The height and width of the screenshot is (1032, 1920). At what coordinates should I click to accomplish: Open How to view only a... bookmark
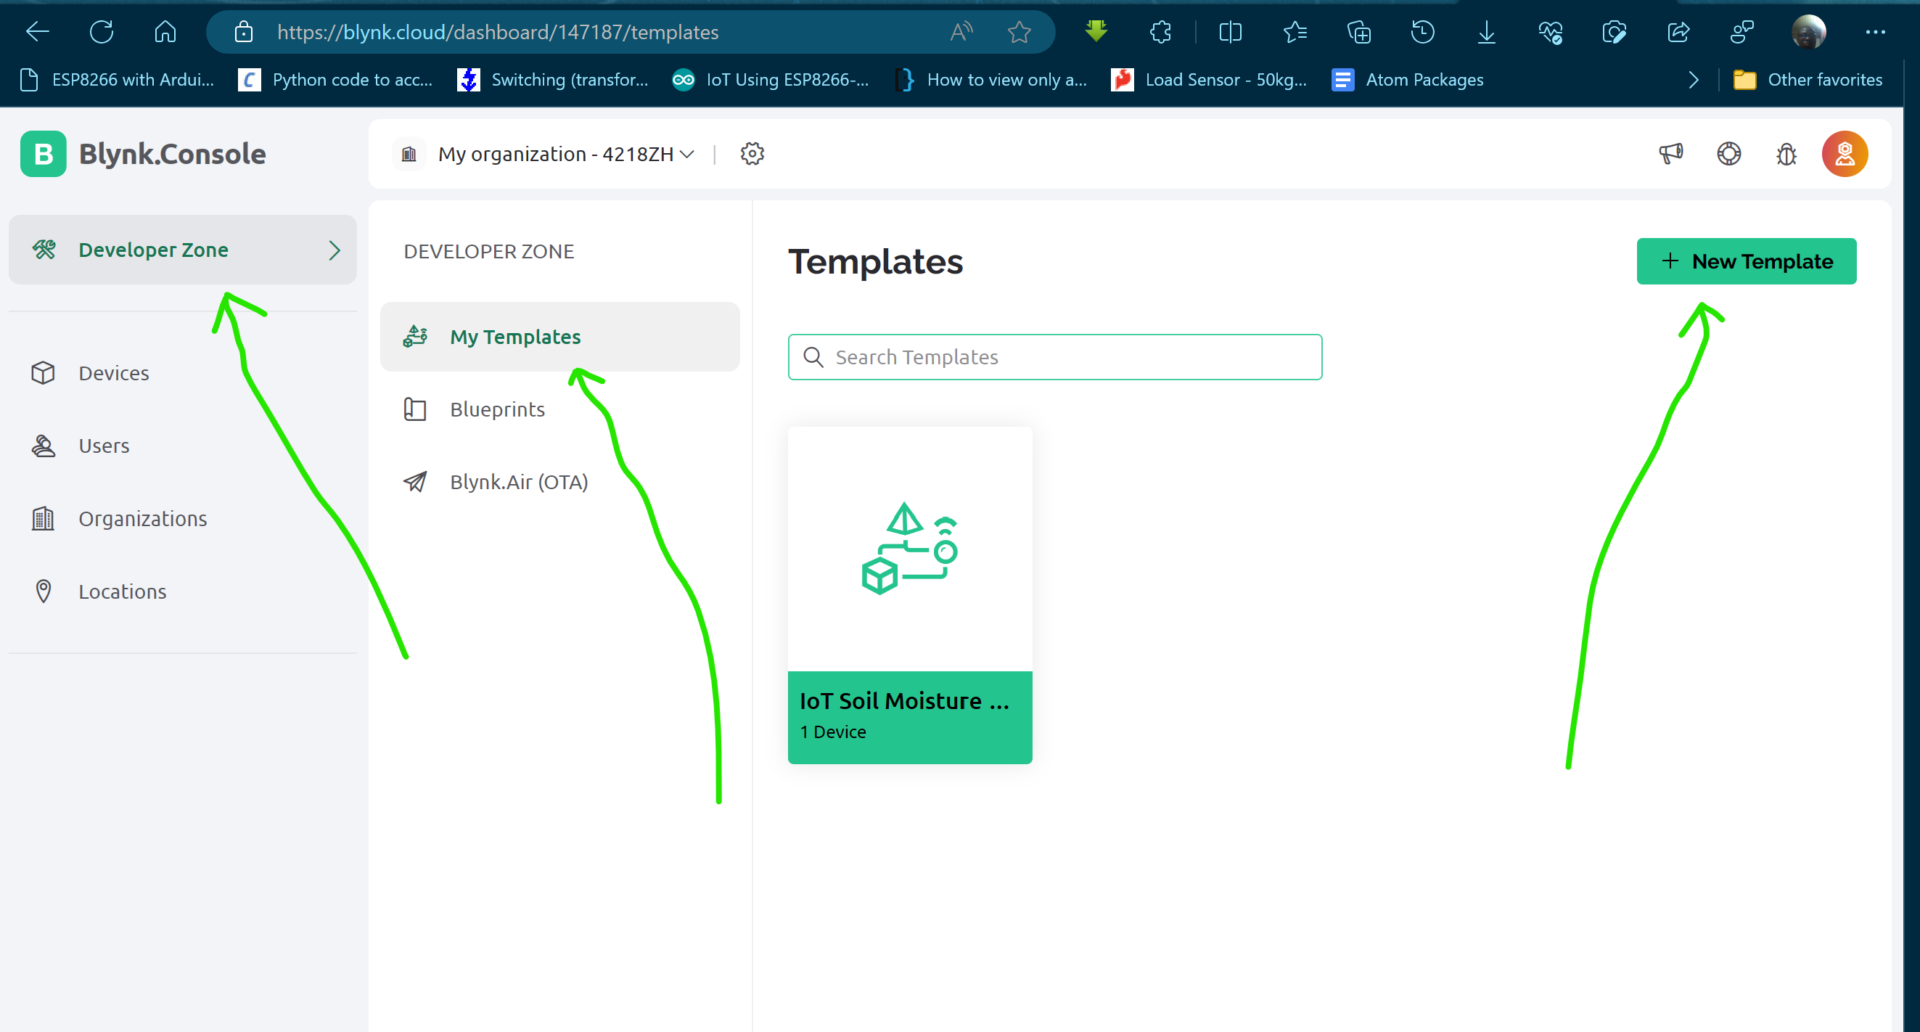pos(991,80)
